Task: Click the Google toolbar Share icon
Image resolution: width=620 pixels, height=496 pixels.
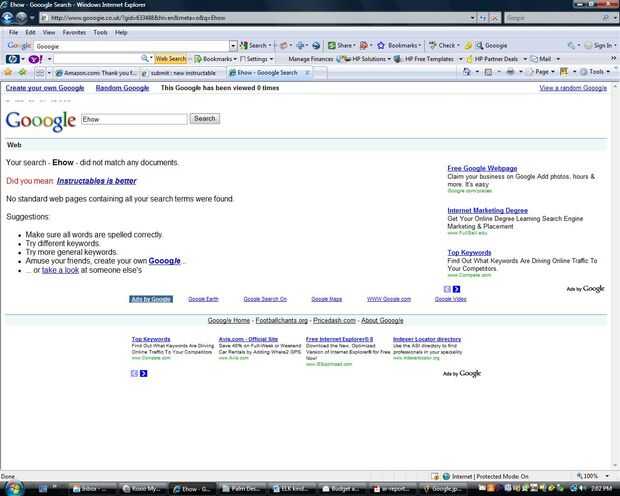Action: tap(332, 45)
